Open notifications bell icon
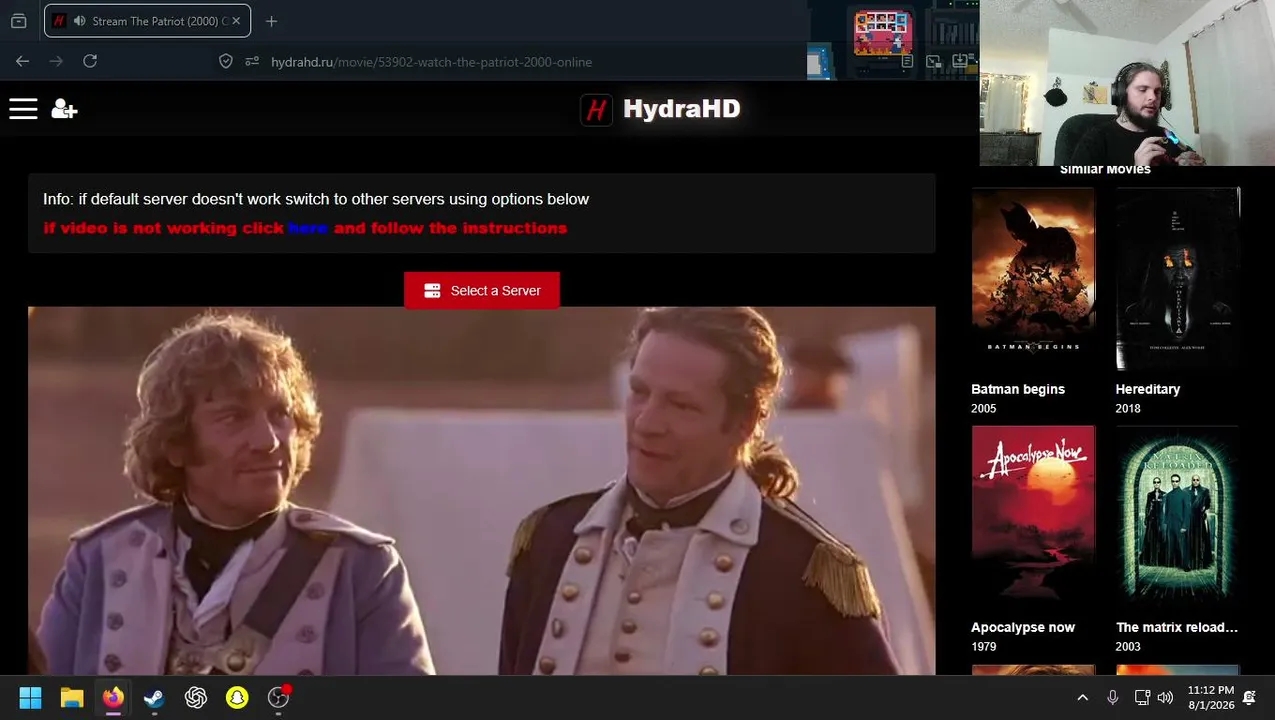This screenshot has height=720, width=1275. click(1249, 698)
